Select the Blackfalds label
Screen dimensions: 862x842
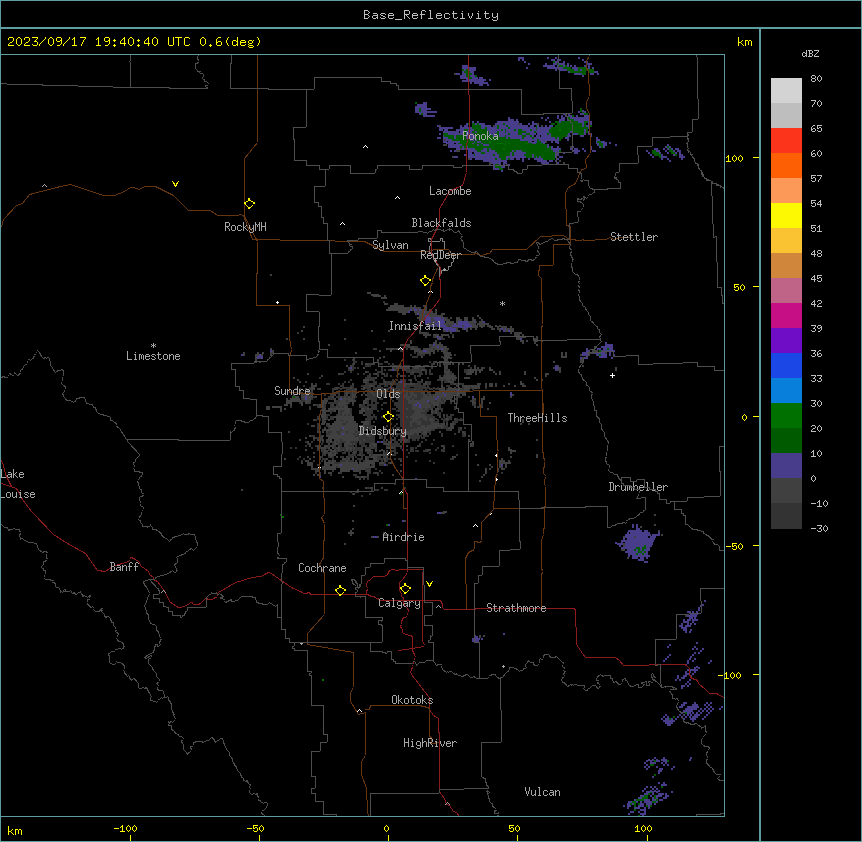click(441, 223)
